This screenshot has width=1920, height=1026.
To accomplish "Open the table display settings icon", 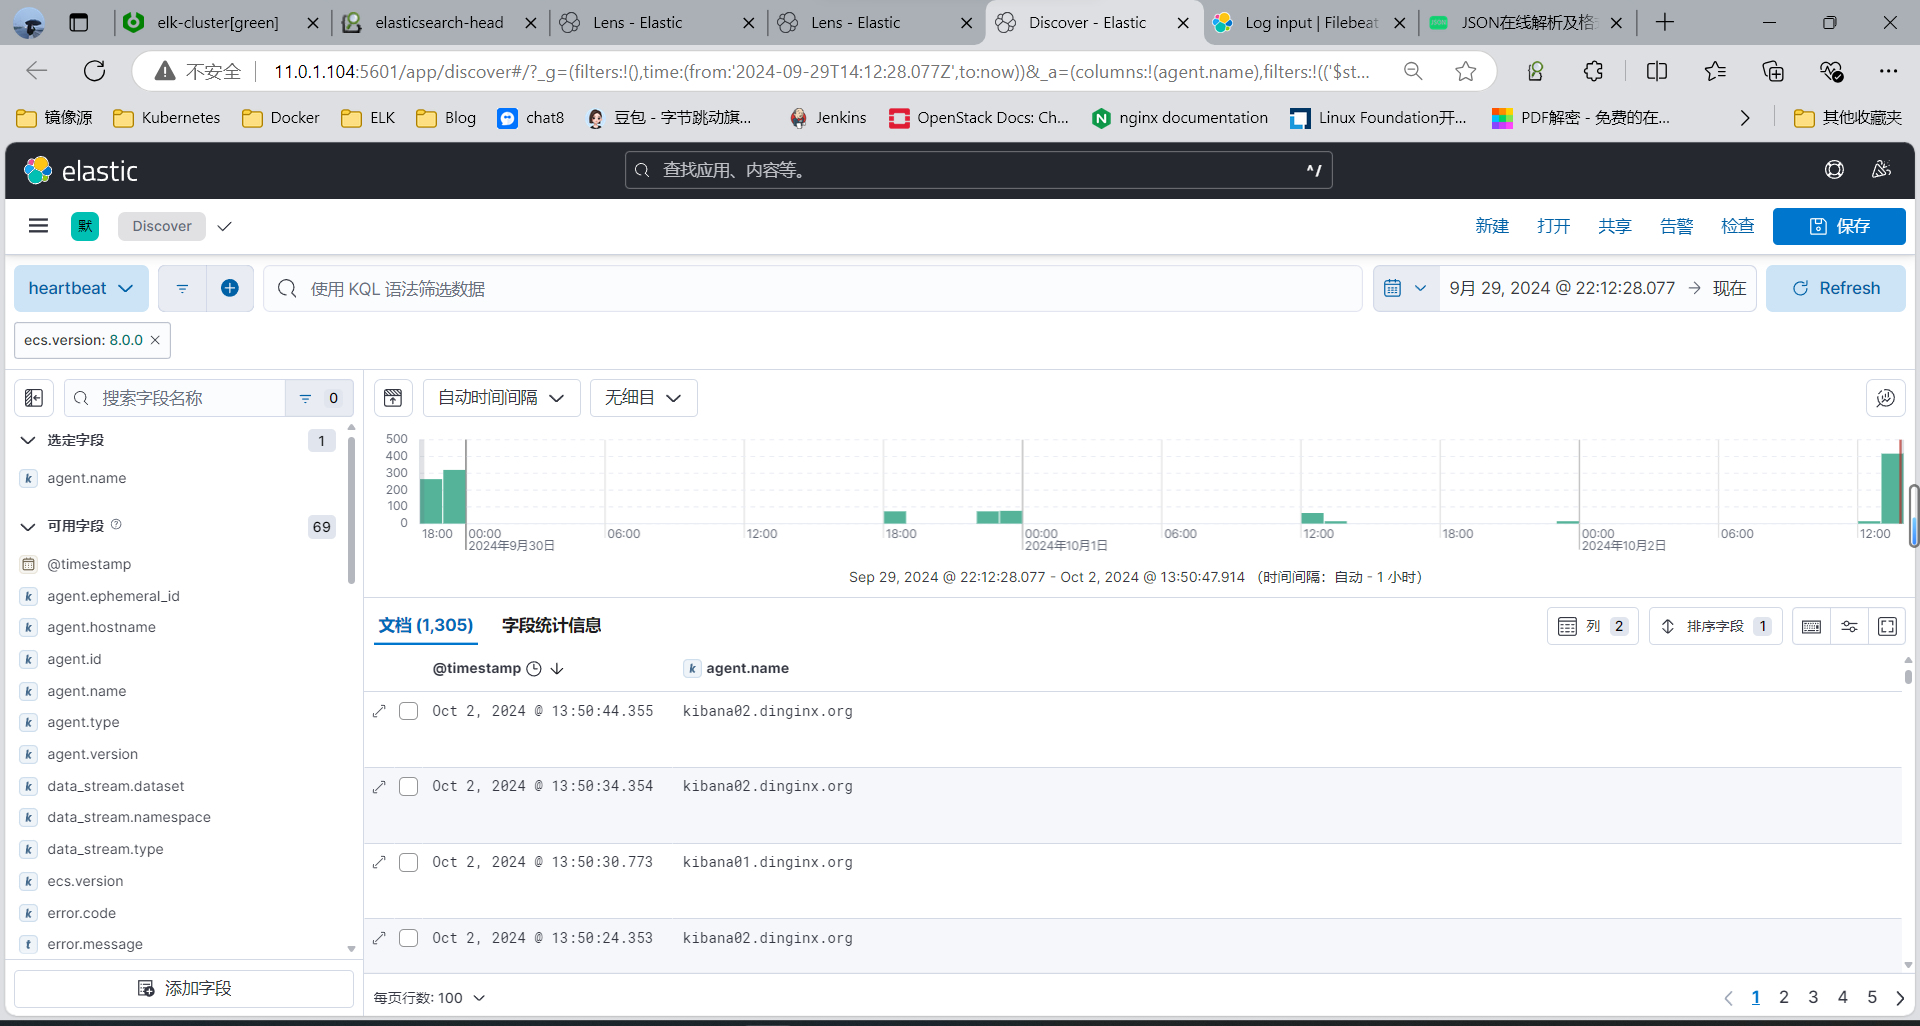I will tap(1849, 626).
